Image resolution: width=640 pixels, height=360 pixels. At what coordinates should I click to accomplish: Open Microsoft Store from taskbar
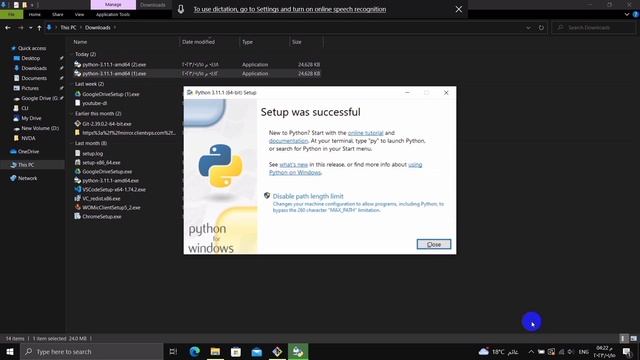[x=236, y=351]
